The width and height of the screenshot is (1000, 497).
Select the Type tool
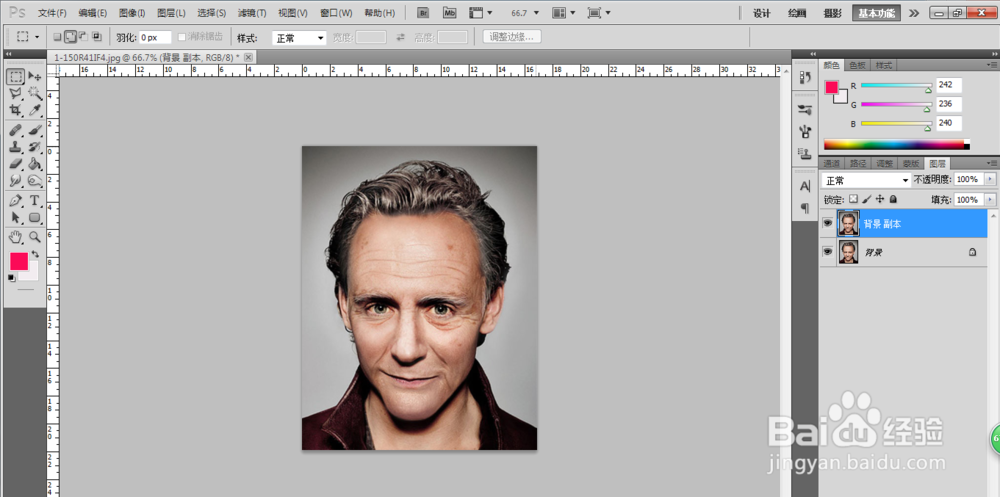coord(34,201)
